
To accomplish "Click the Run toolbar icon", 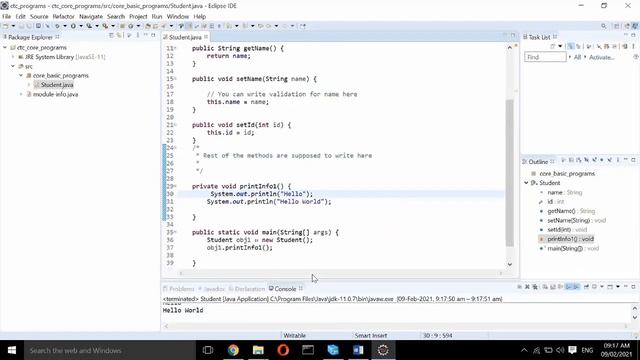I will point(73,26).
